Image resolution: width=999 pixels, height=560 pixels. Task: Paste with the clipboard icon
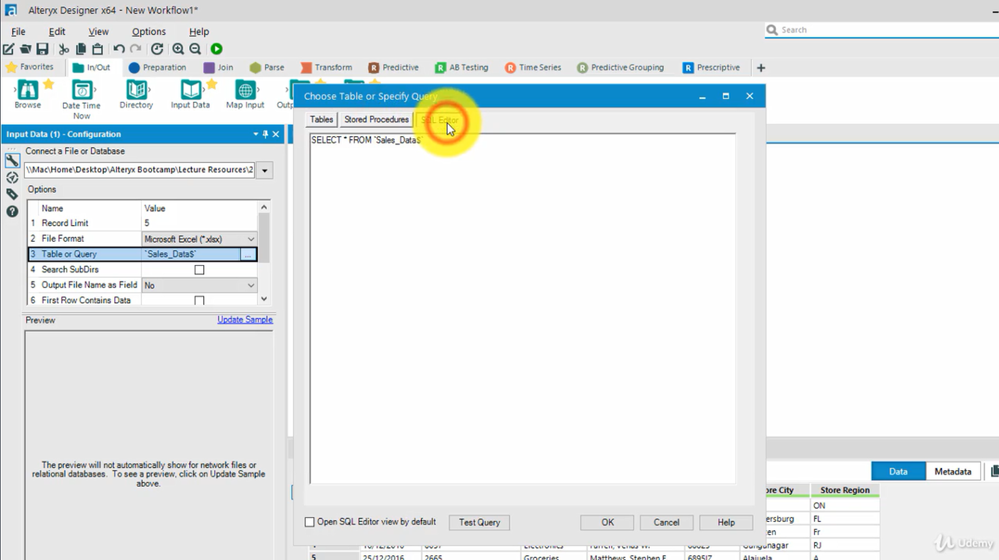97,49
